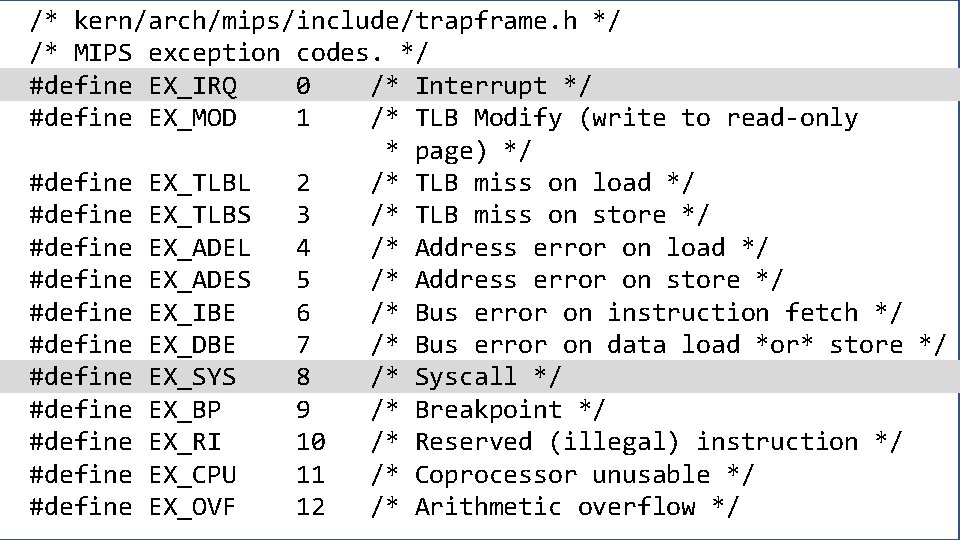The image size is (960, 540).
Task: Click the EX_IBE constant name
Action: pyautogui.click(x=193, y=313)
